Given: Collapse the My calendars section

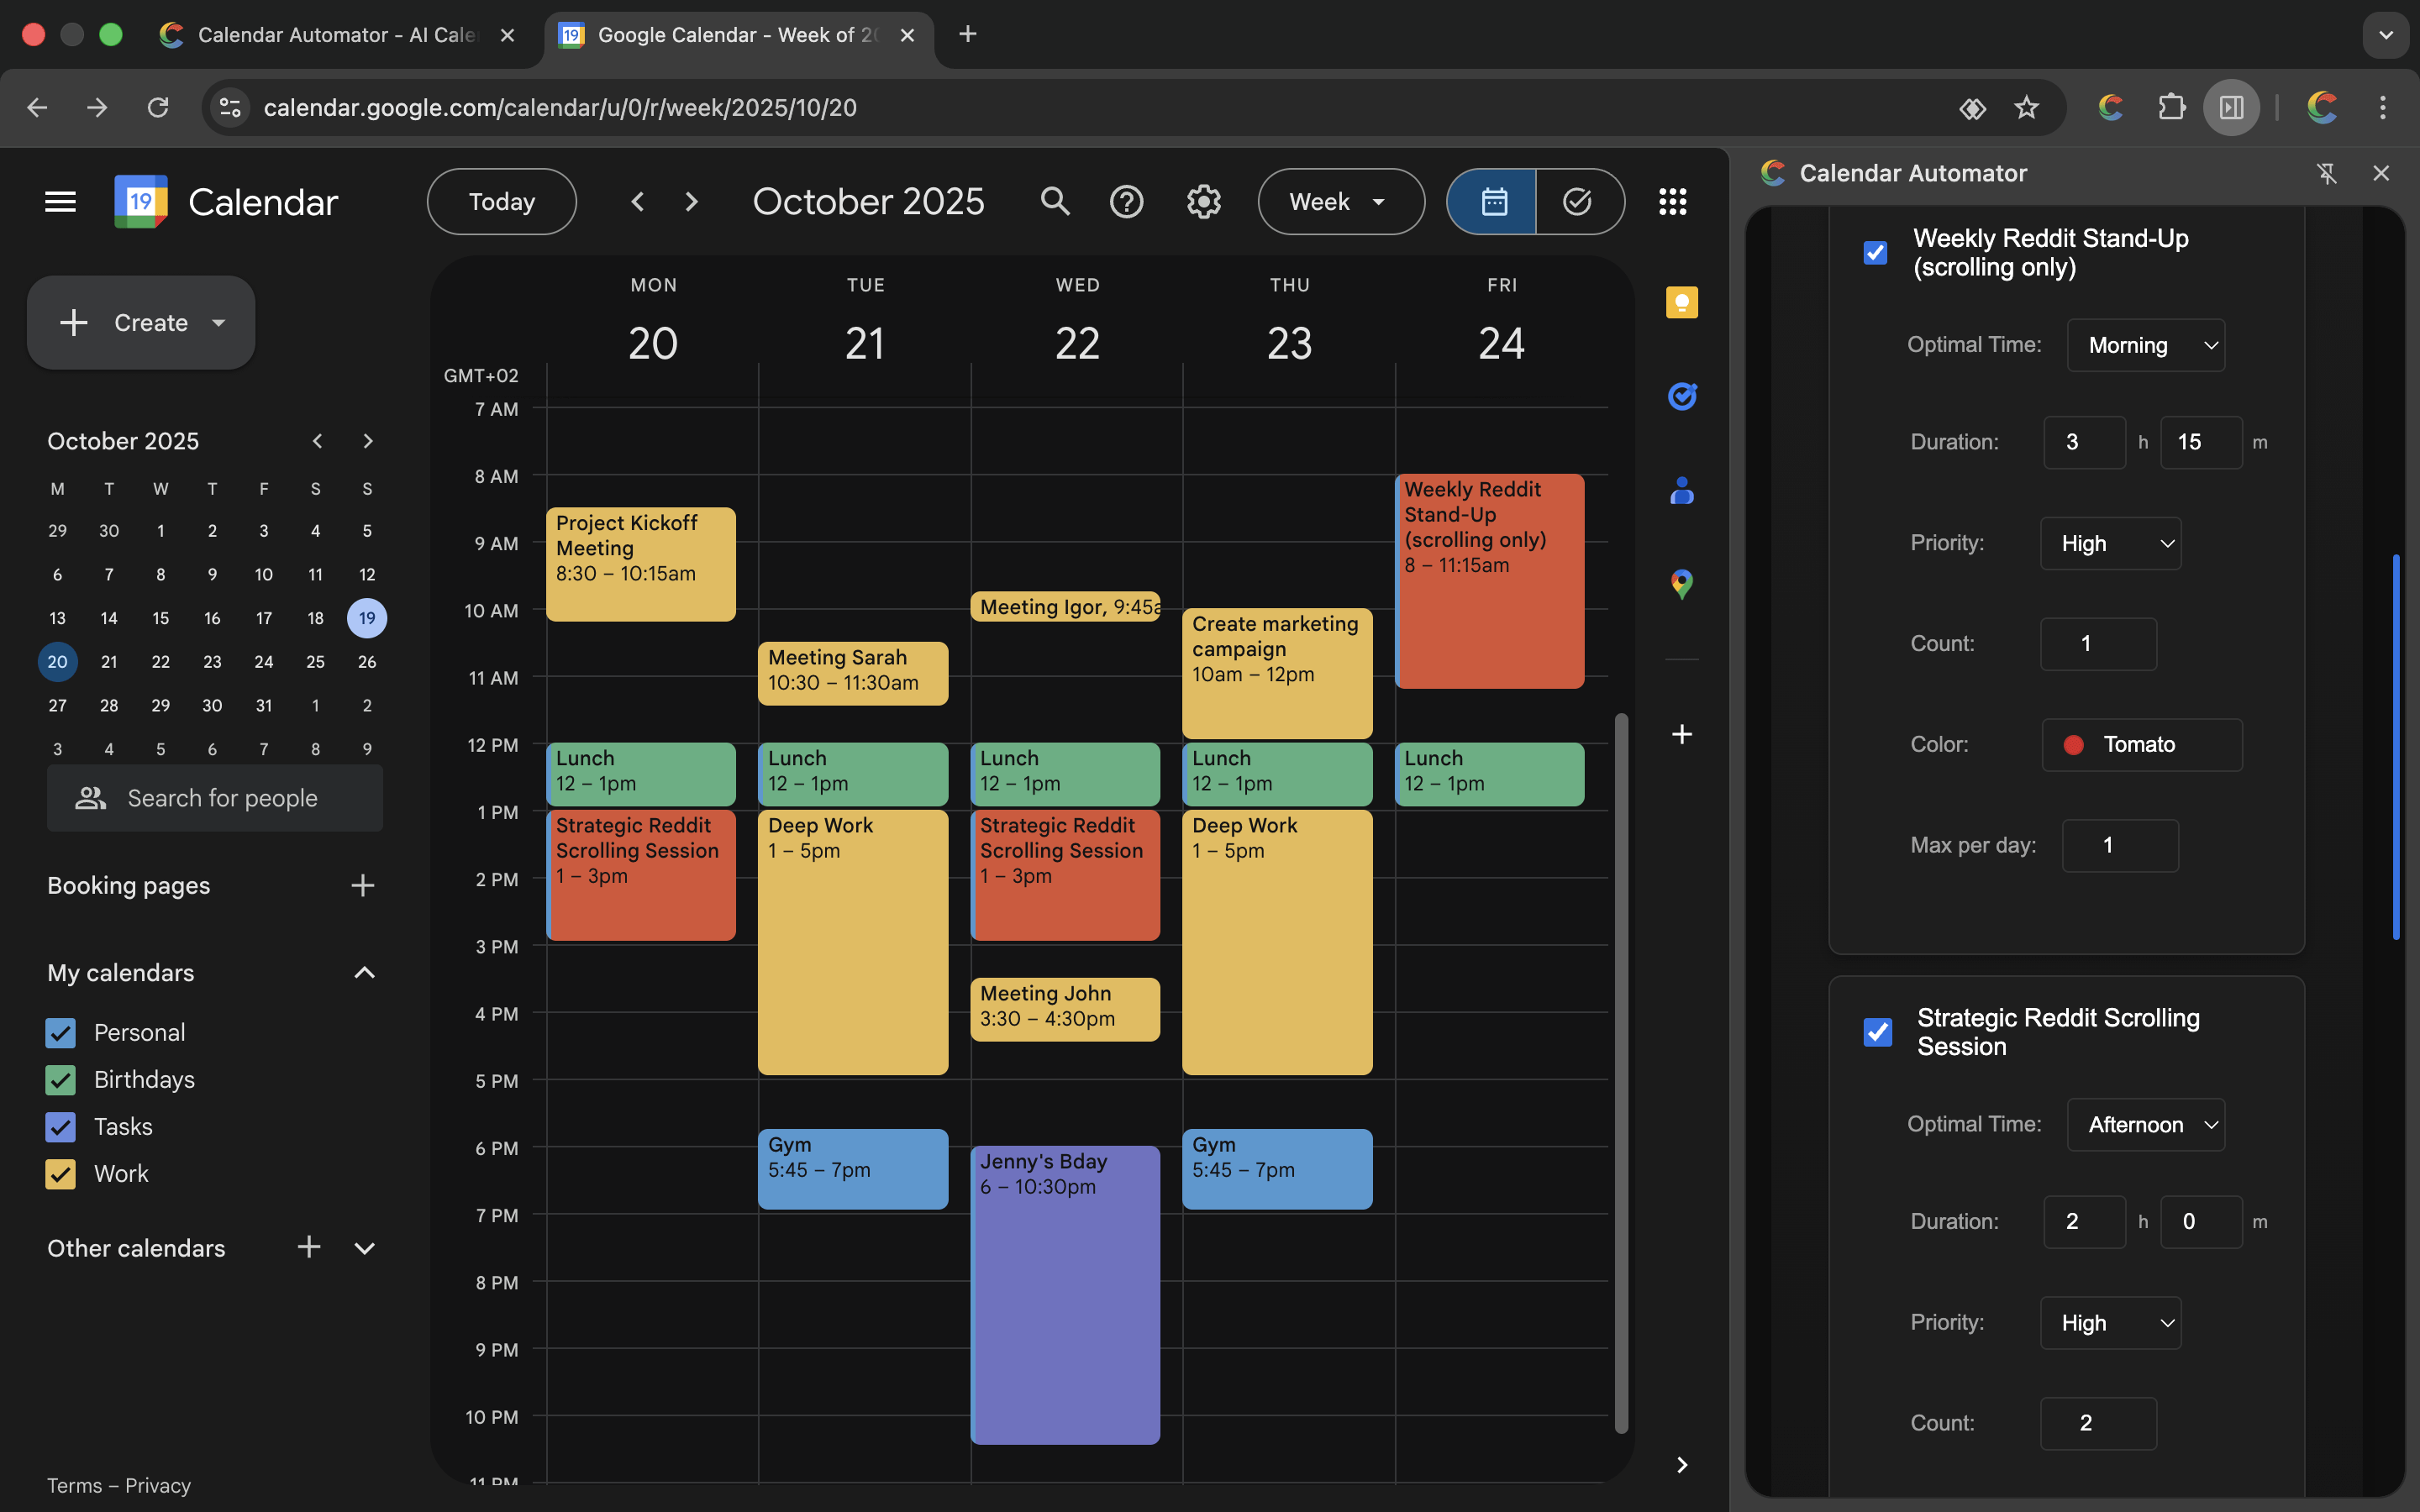Looking at the screenshot, I should click(x=364, y=973).
